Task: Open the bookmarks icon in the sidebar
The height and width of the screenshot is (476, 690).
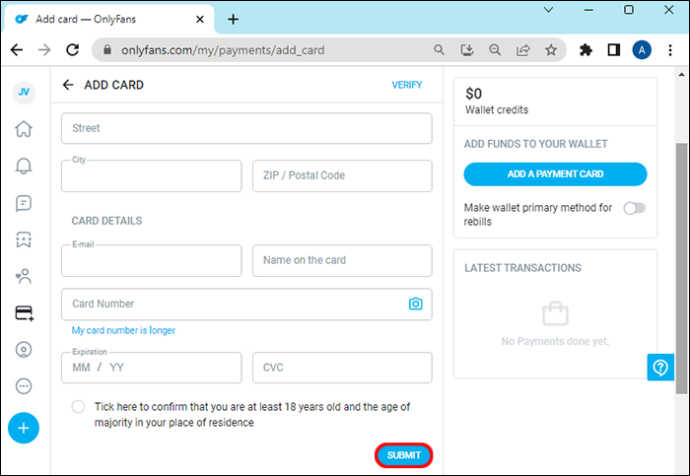Action: point(24,240)
